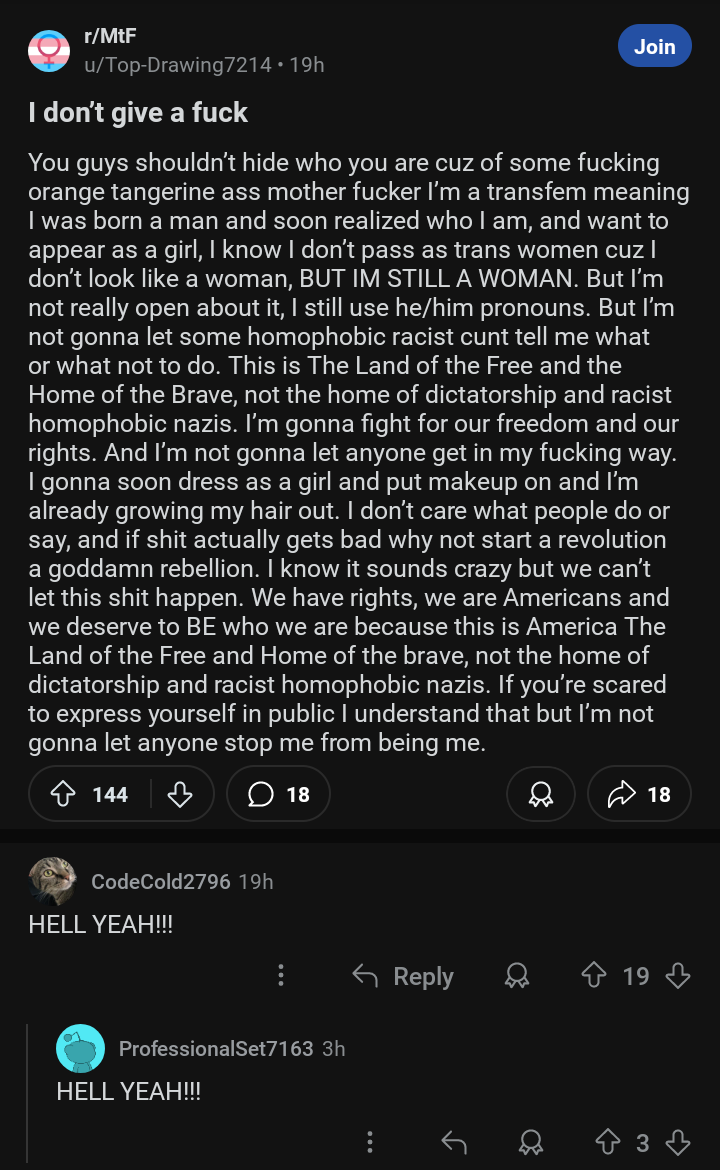This screenshot has height=1170, width=720.
Task: Give an award to the post
Action: pos(541,794)
